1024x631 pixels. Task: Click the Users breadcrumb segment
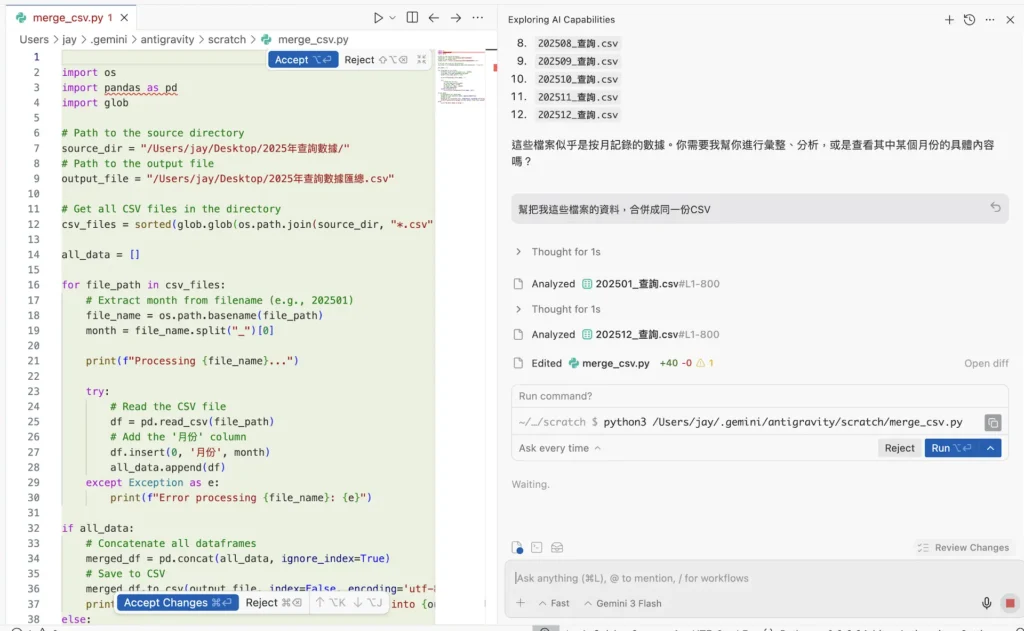[x=34, y=39]
